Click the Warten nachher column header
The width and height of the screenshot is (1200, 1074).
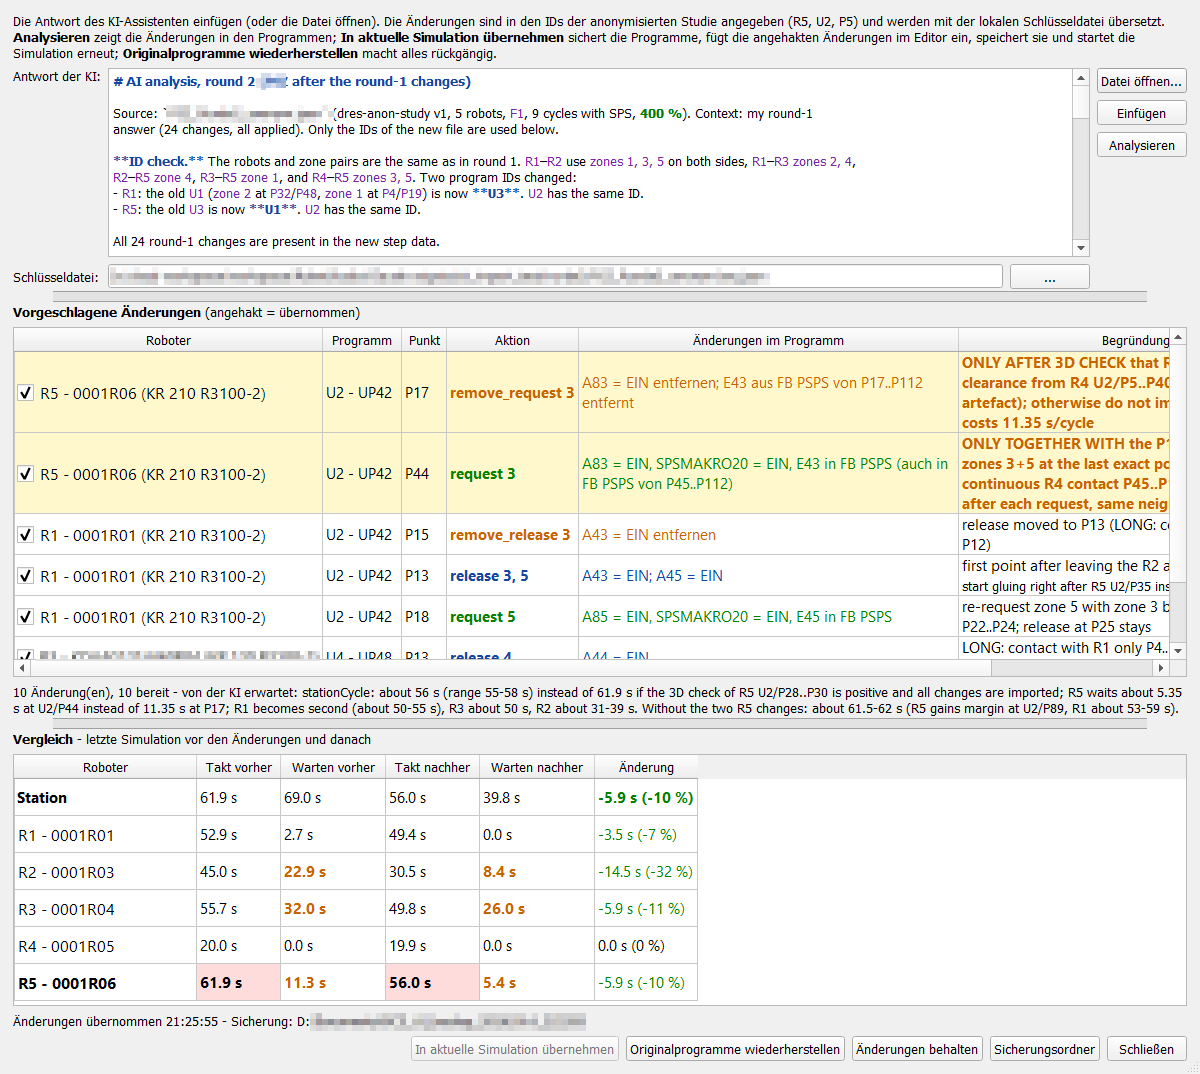[537, 767]
